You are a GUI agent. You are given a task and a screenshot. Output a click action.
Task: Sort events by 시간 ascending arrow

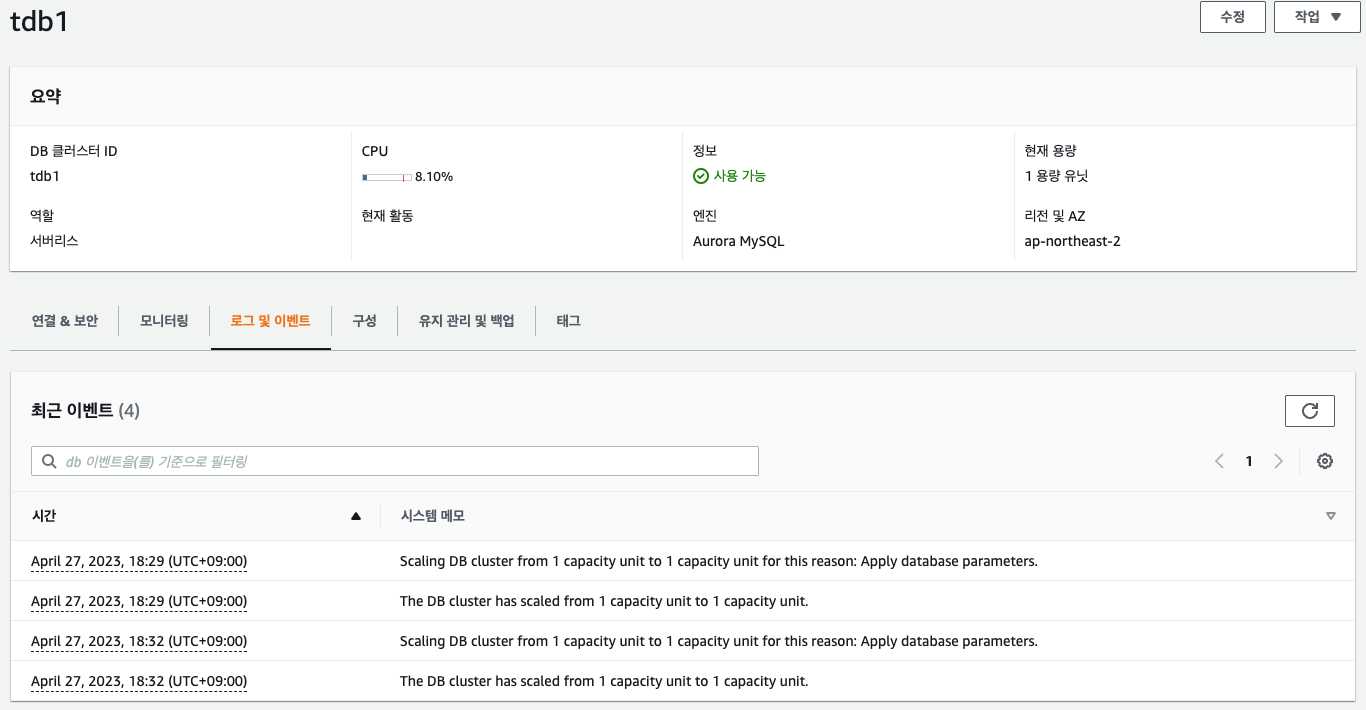356,516
